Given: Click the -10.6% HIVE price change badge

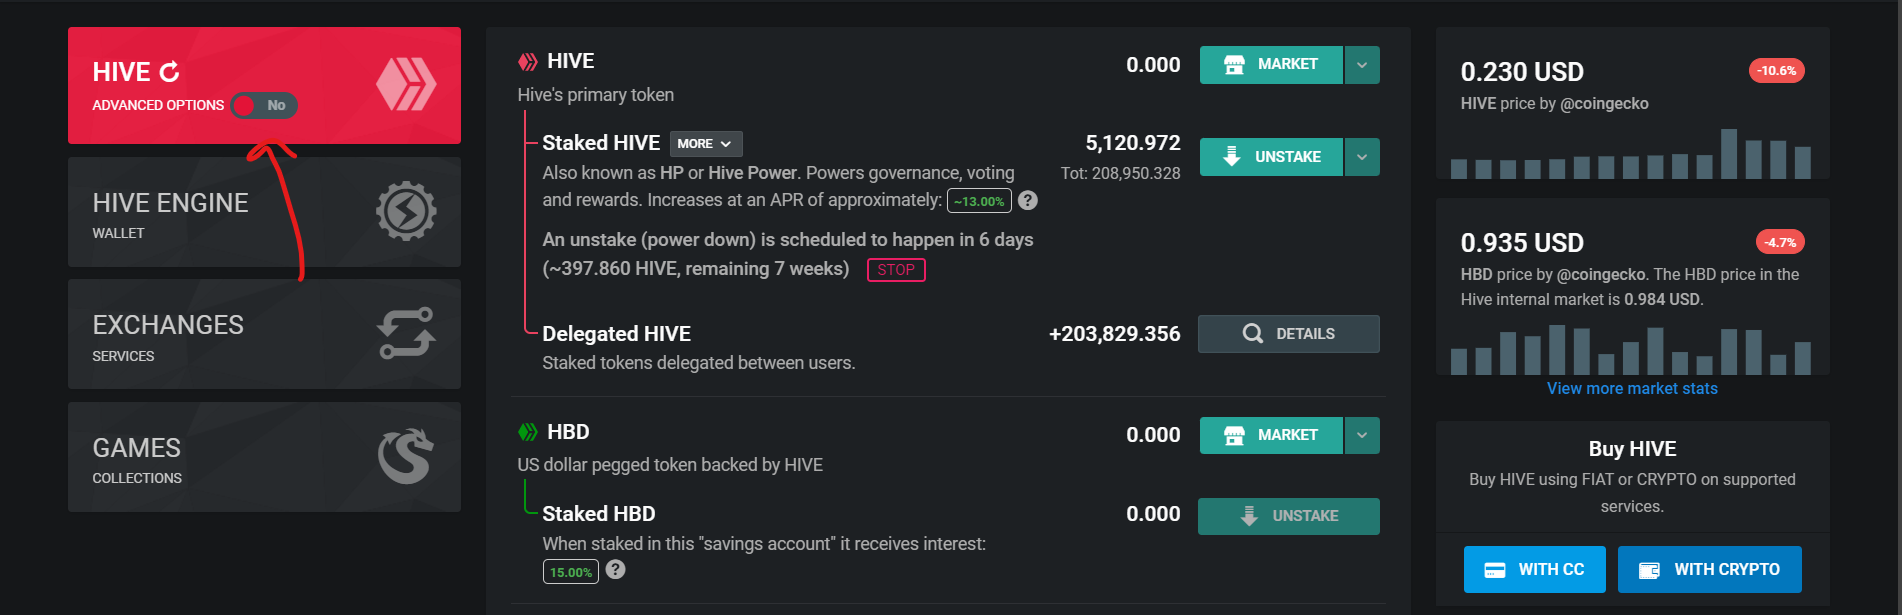Looking at the screenshot, I should click(x=1777, y=71).
